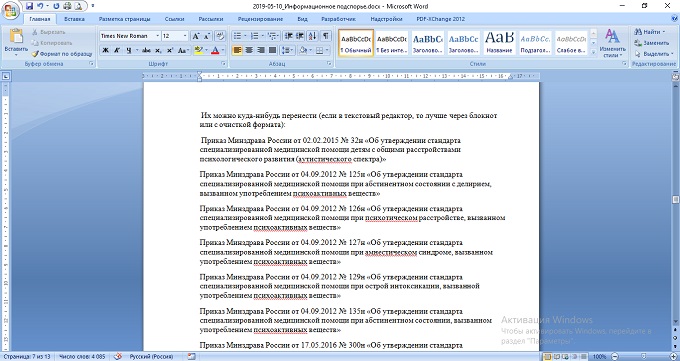This screenshot has width=680, height=361.
Task: Open the Вставка tab
Action: (x=74, y=19)
